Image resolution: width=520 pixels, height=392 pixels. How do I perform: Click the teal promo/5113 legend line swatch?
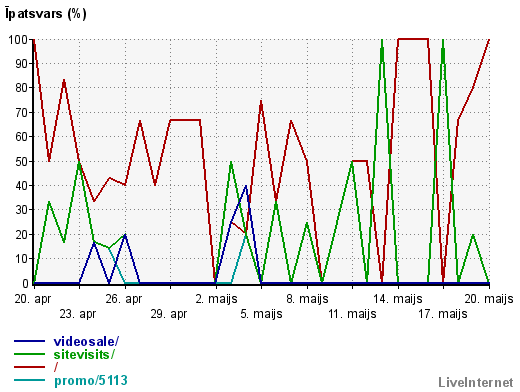(x=29, y=380)
